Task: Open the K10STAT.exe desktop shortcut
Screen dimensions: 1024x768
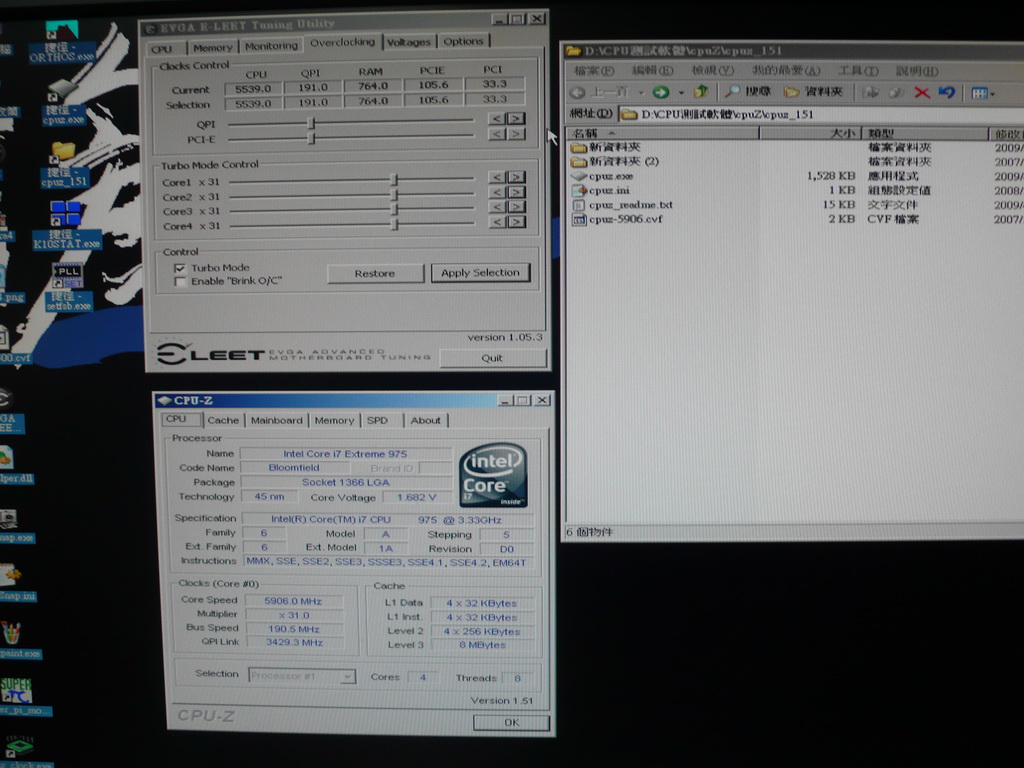Action: (x=66, y=215)
